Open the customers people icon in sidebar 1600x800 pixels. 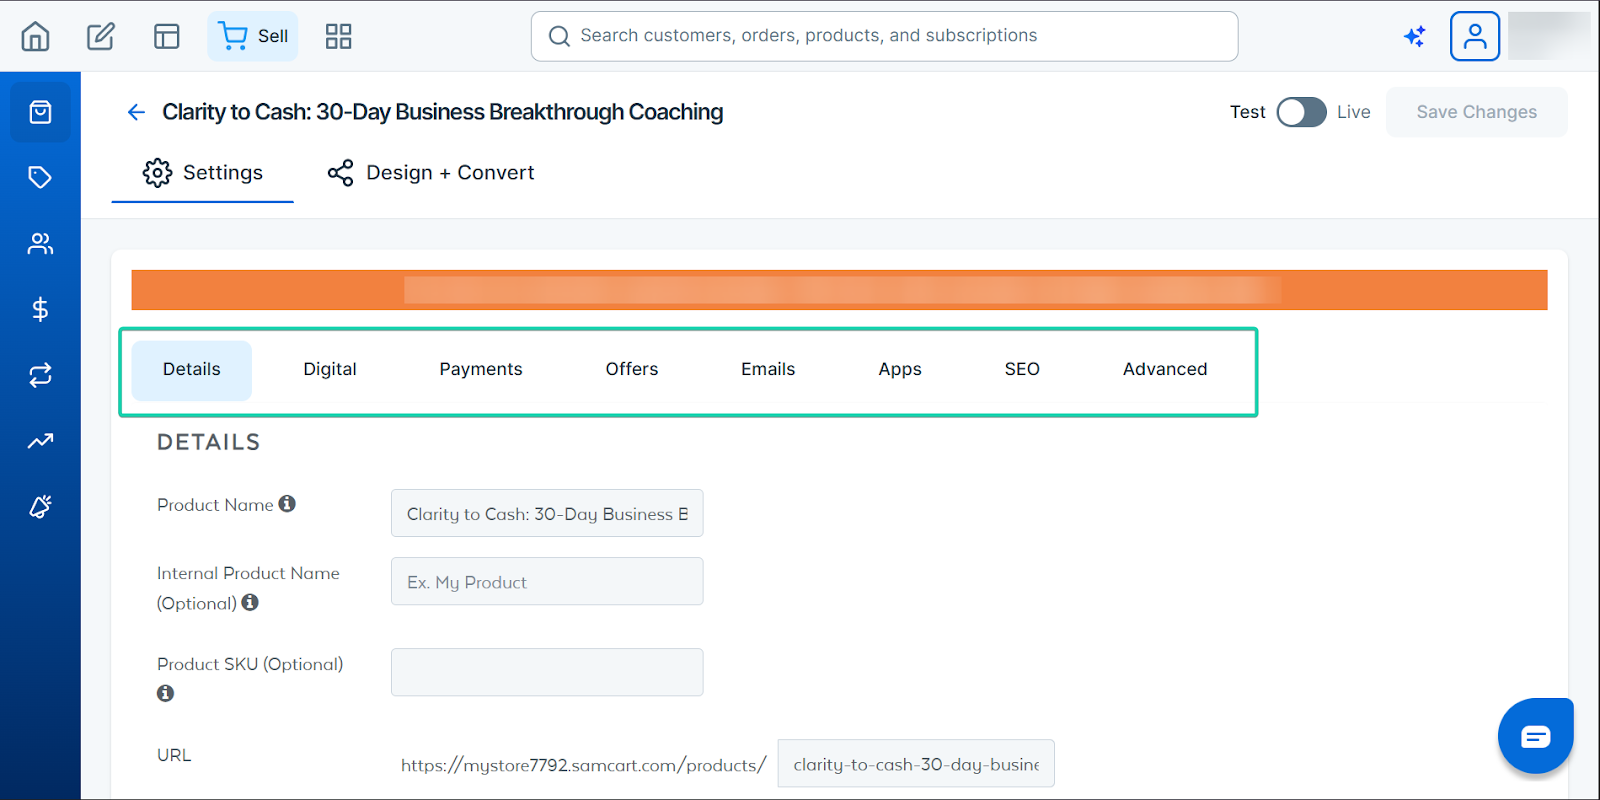point(40,244)
